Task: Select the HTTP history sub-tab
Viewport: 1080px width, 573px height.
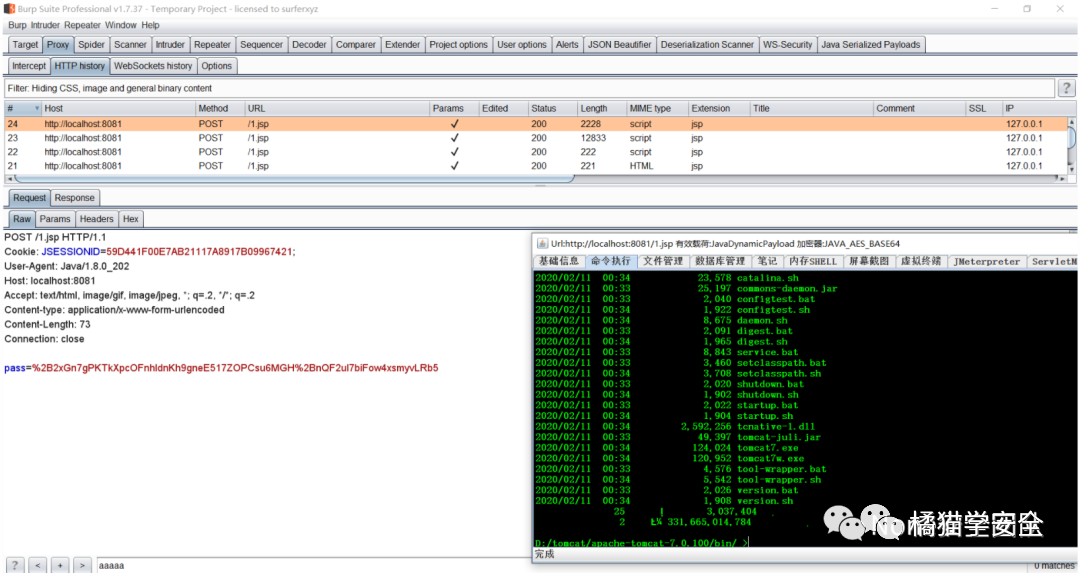Action: pyautogui.click(x=79, y=66)
